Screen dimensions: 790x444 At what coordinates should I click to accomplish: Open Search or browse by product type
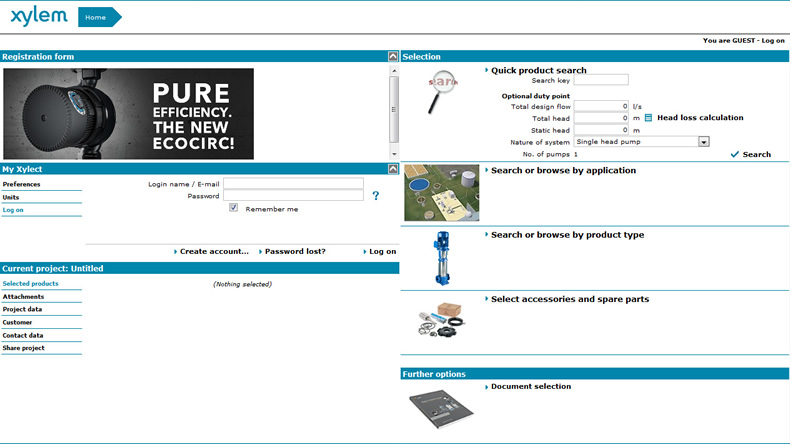[567, 235]
